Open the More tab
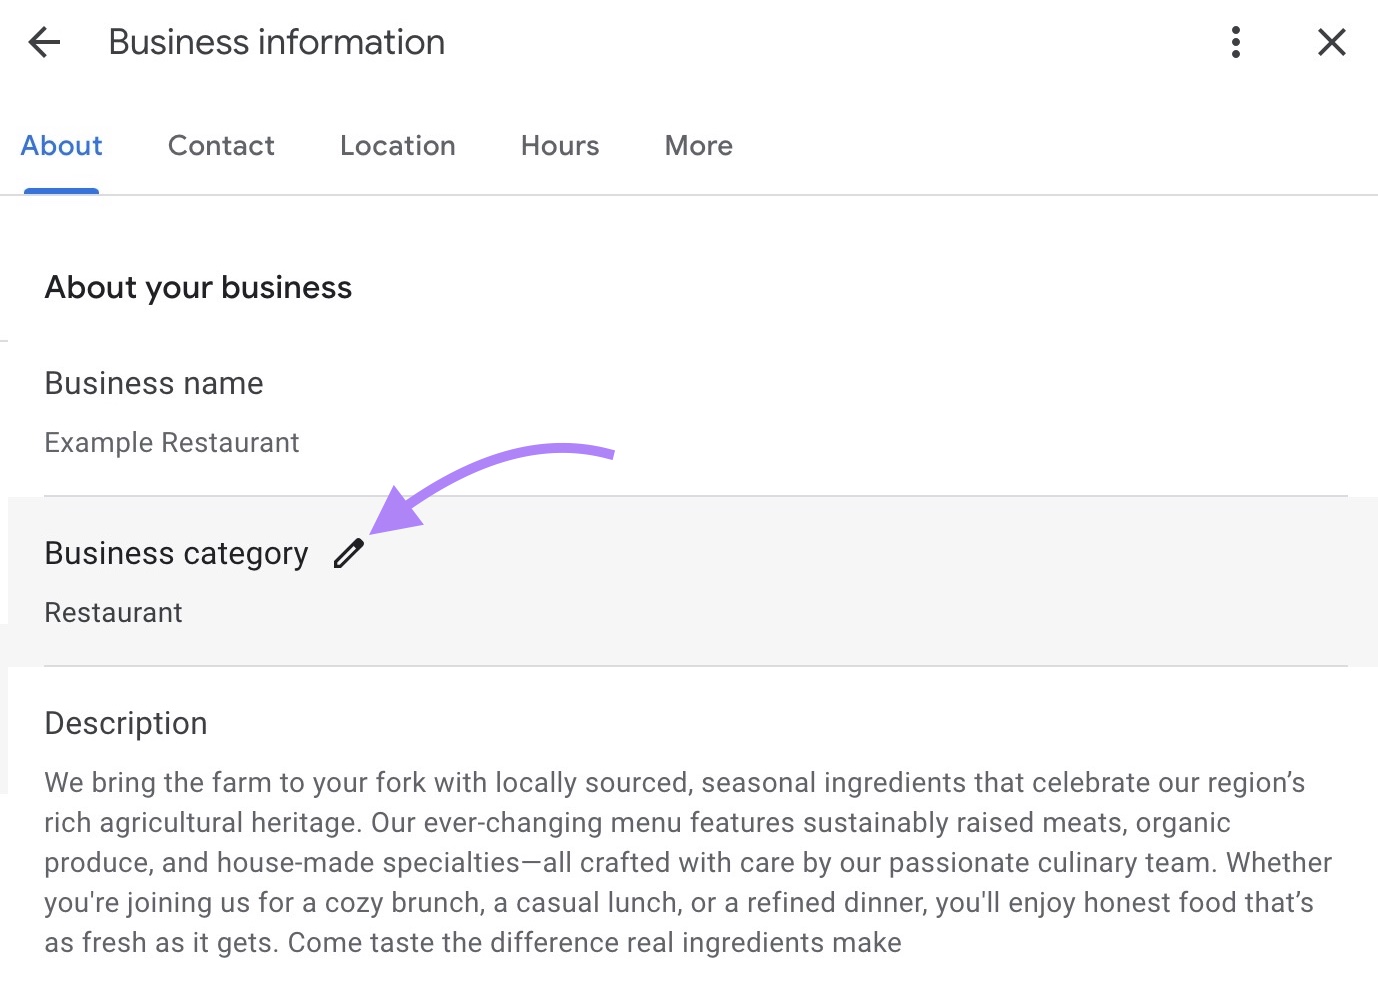This screenshot has height=981, width=1378. tap(697, 146)
